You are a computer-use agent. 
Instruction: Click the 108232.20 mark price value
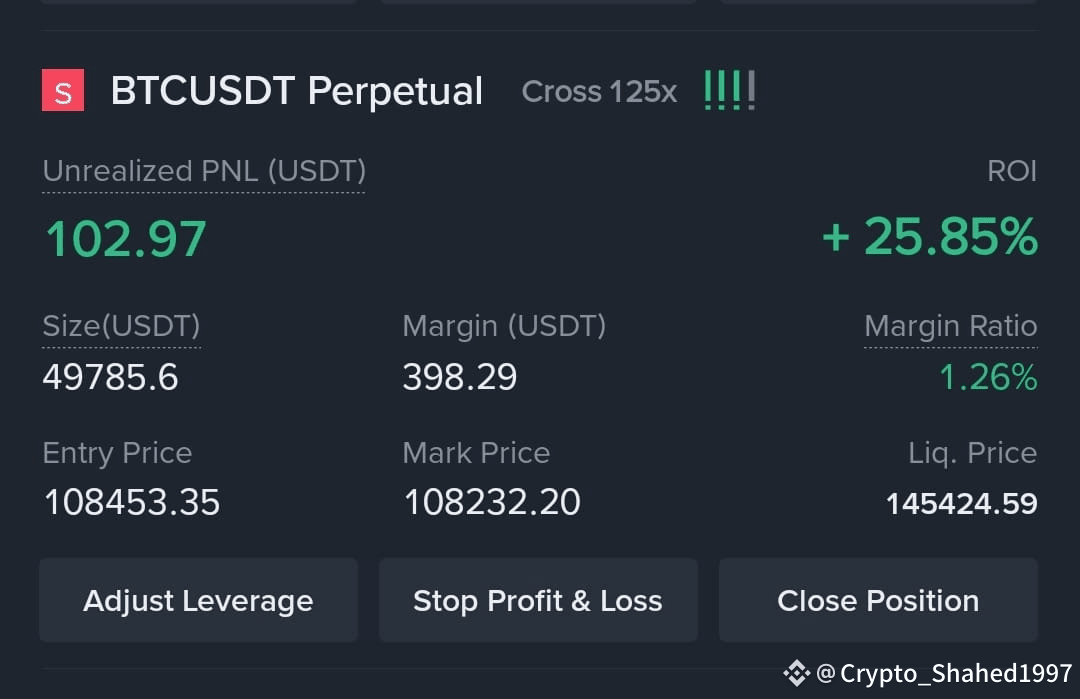[492, 503]
